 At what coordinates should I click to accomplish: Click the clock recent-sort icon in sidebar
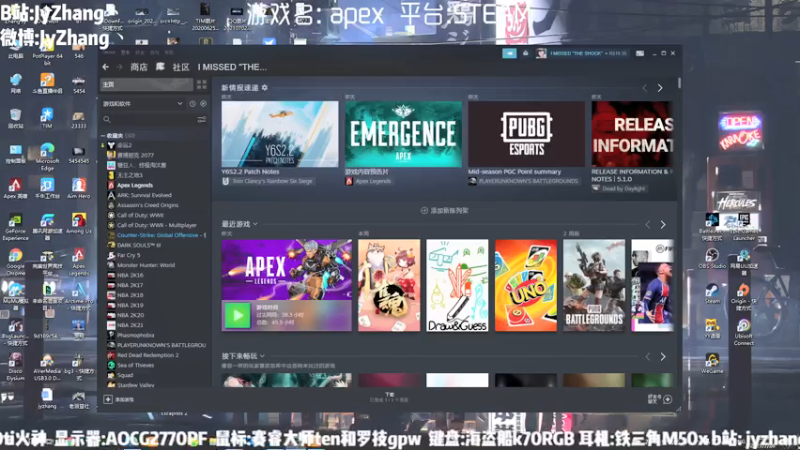point(192,104)
